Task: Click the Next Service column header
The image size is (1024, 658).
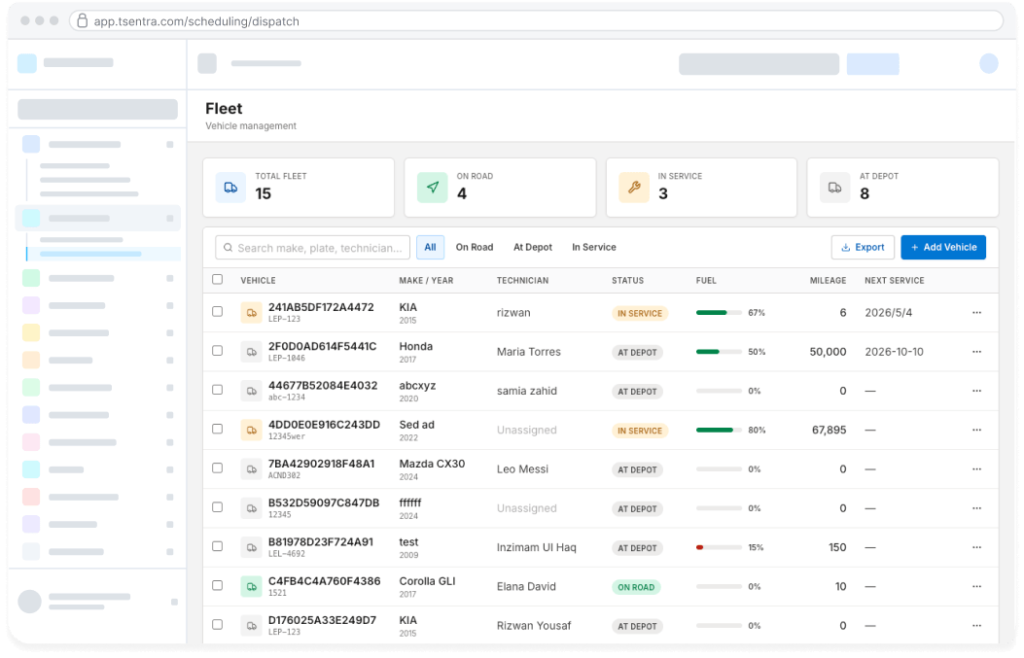Action: [894, 281]
